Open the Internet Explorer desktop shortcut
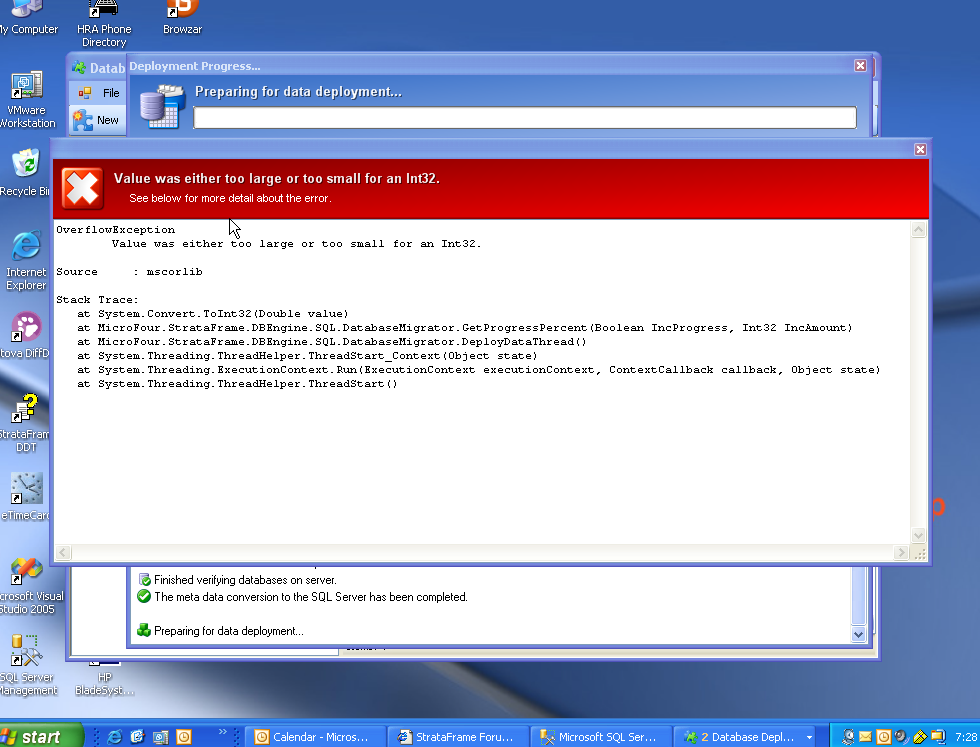Screen dimensions: 980x747 26,260
